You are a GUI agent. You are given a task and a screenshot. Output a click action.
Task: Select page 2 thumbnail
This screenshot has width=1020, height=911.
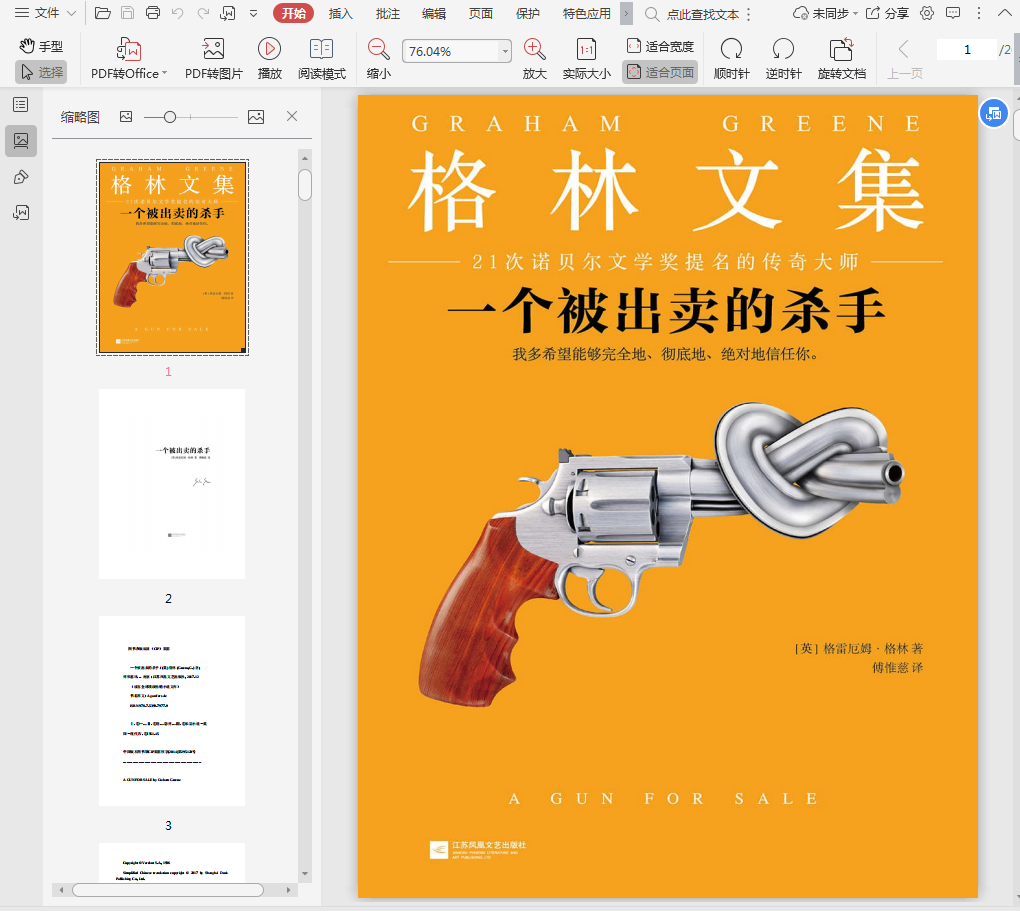(x=172, y=484)
